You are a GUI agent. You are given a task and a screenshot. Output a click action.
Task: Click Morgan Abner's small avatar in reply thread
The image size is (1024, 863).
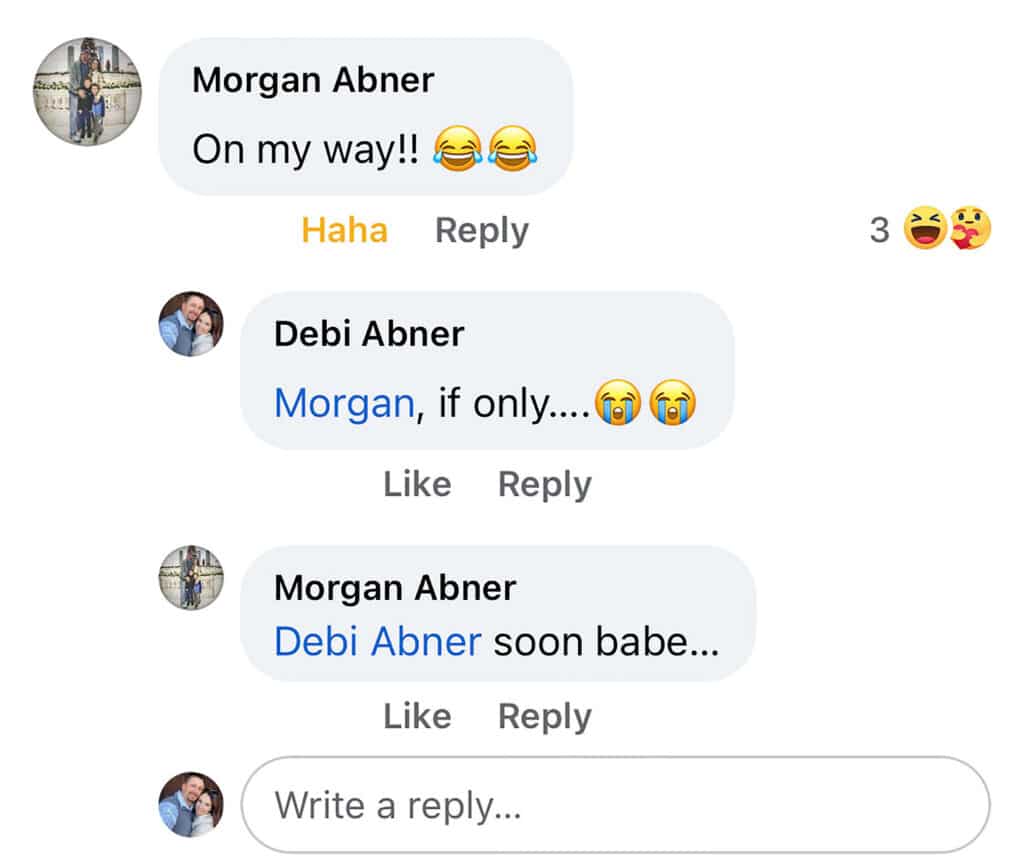tap(191, 578)
